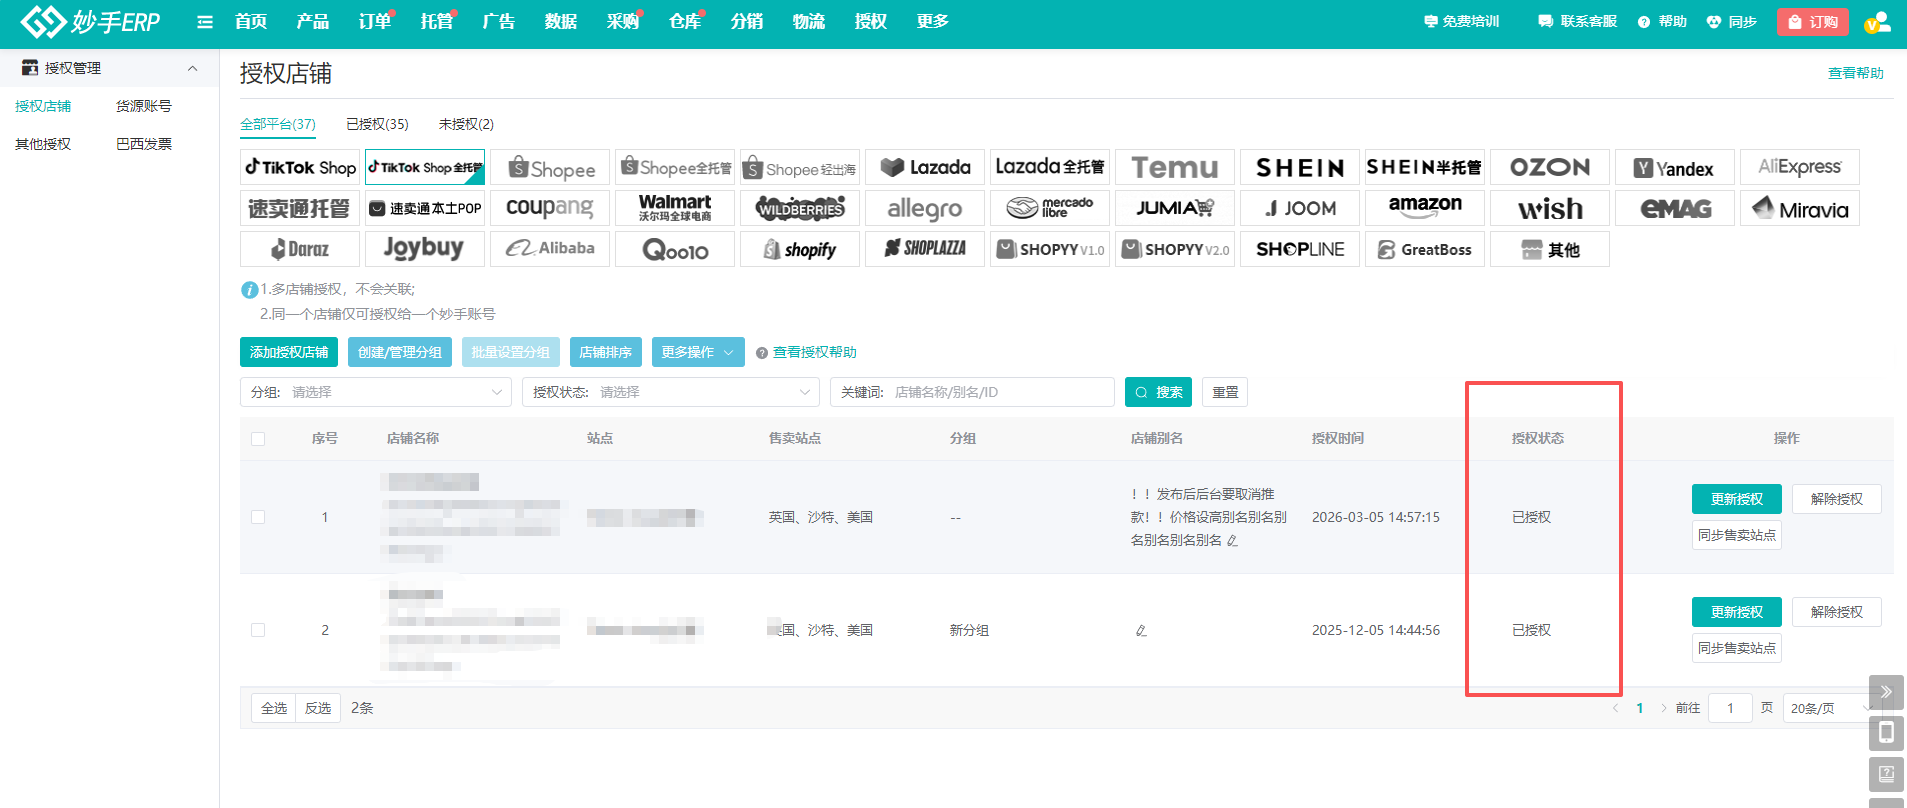The image size is (1907, 808).
Task: Switch to the 已授权(35) tab
Action: pos(377,124)
